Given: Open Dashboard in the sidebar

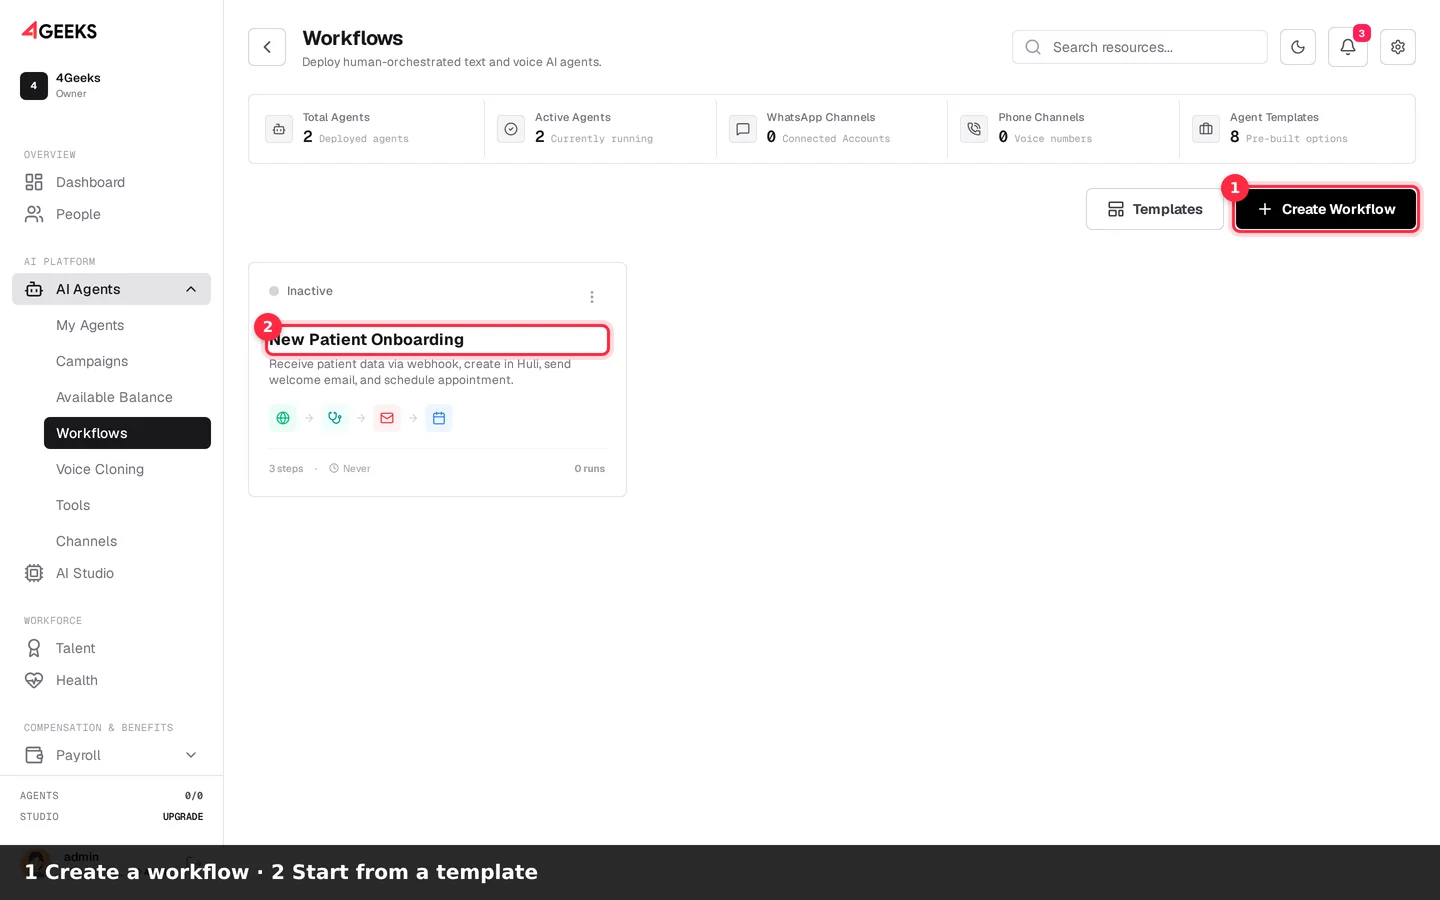Looking at the screenshot, I should (x=112, y=182).
